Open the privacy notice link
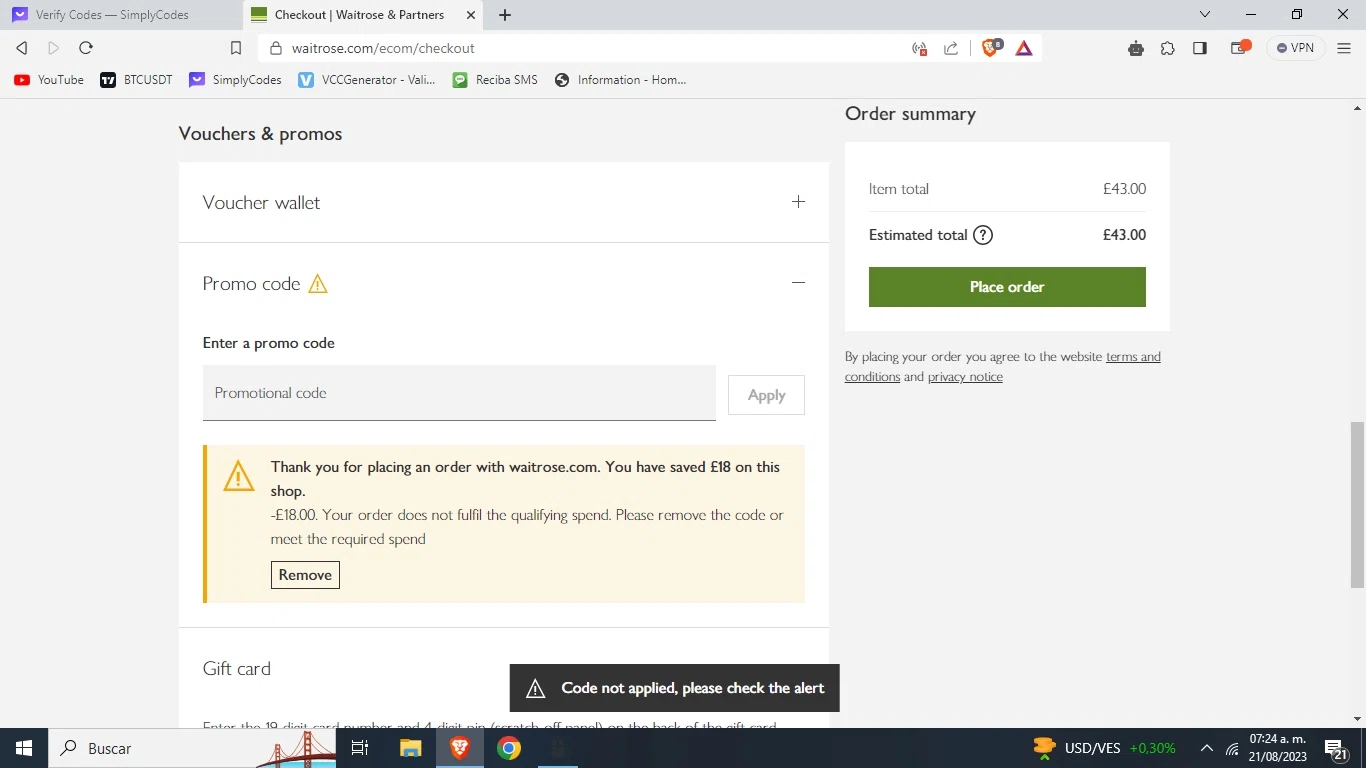Screen dimensions: 1366x768 pos(965,377)
